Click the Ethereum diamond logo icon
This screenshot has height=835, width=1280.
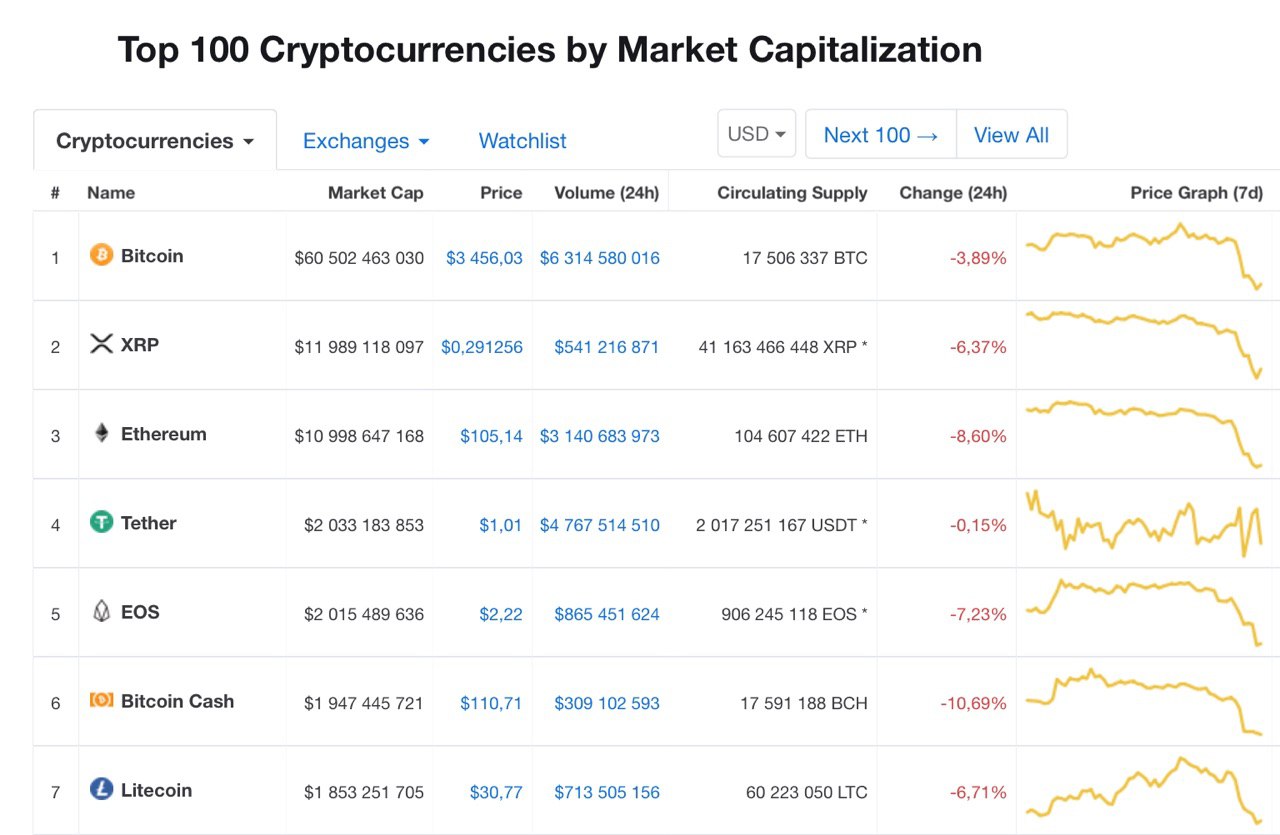pyautogui.click(x=101, y=433)
